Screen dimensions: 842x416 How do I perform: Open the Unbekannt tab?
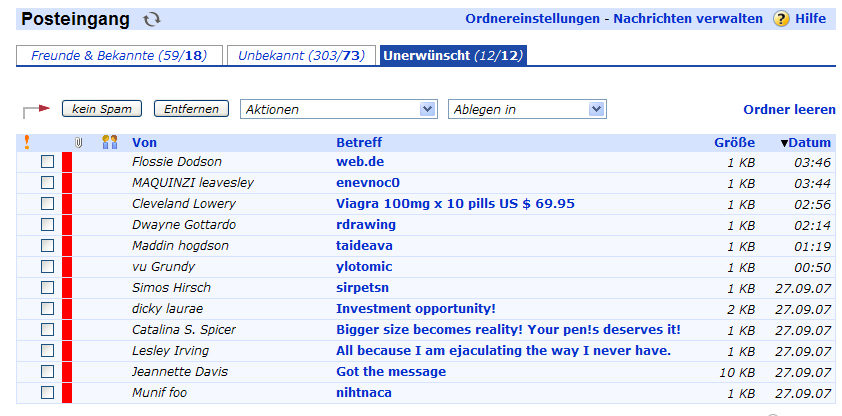pyautogui.click(x=301, y=55)
